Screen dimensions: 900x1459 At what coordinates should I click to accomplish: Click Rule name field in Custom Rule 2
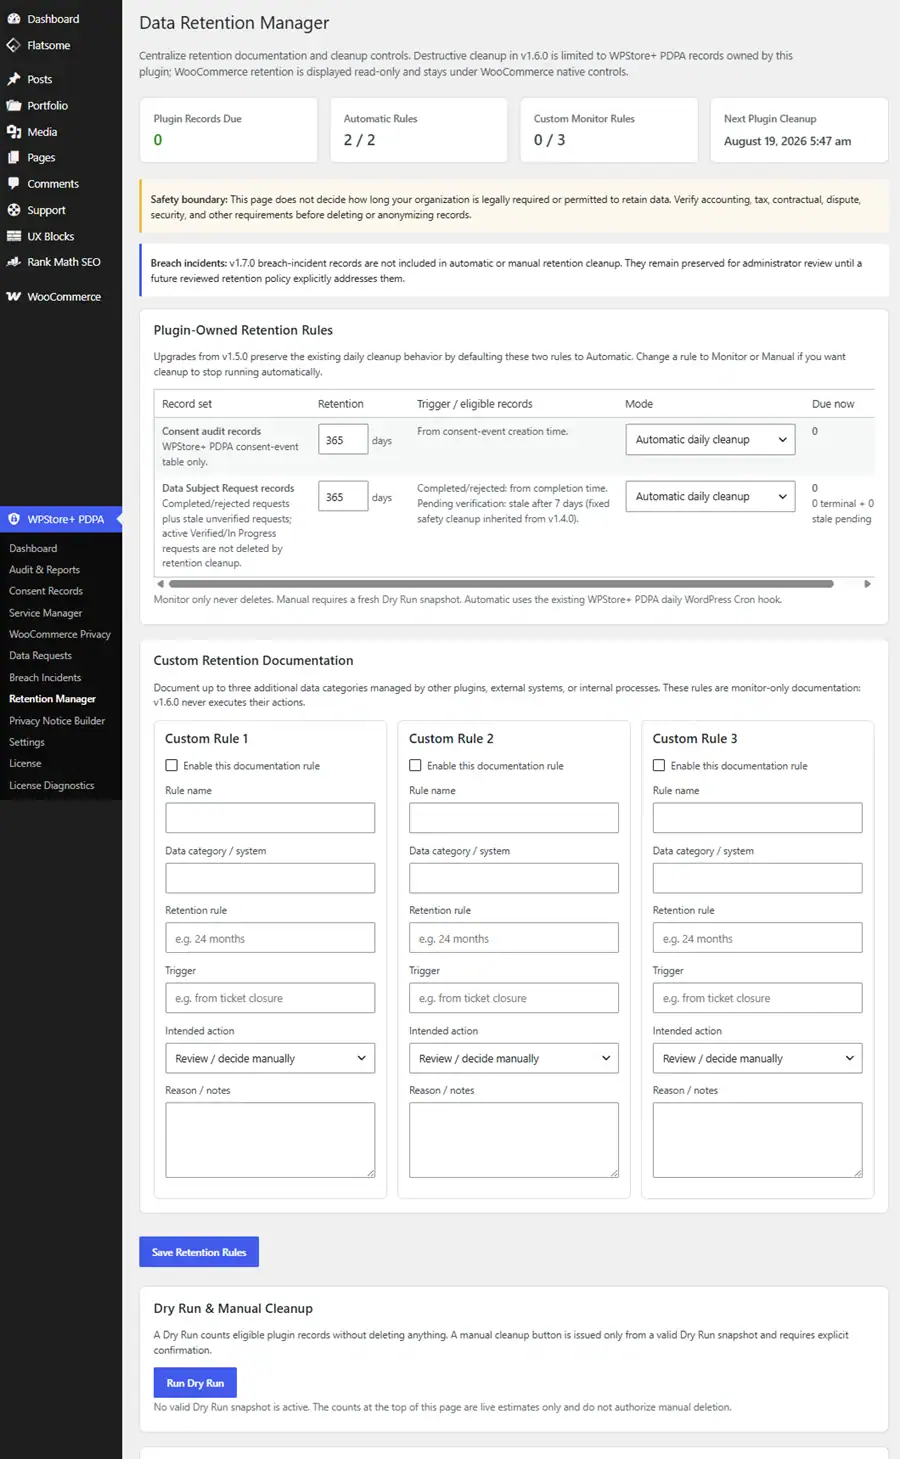coord(514,818)
